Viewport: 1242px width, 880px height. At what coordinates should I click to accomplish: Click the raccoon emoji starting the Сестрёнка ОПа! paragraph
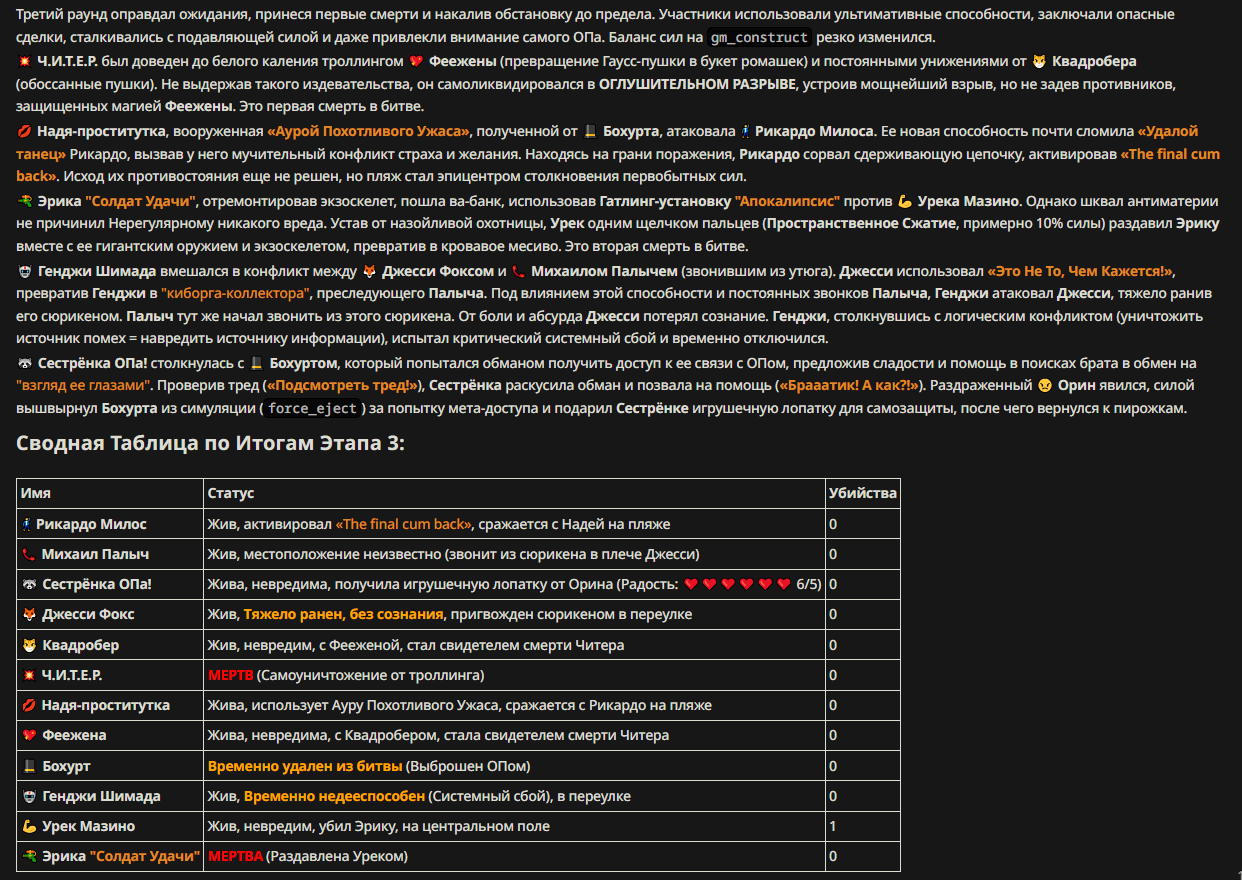[24, 363]
